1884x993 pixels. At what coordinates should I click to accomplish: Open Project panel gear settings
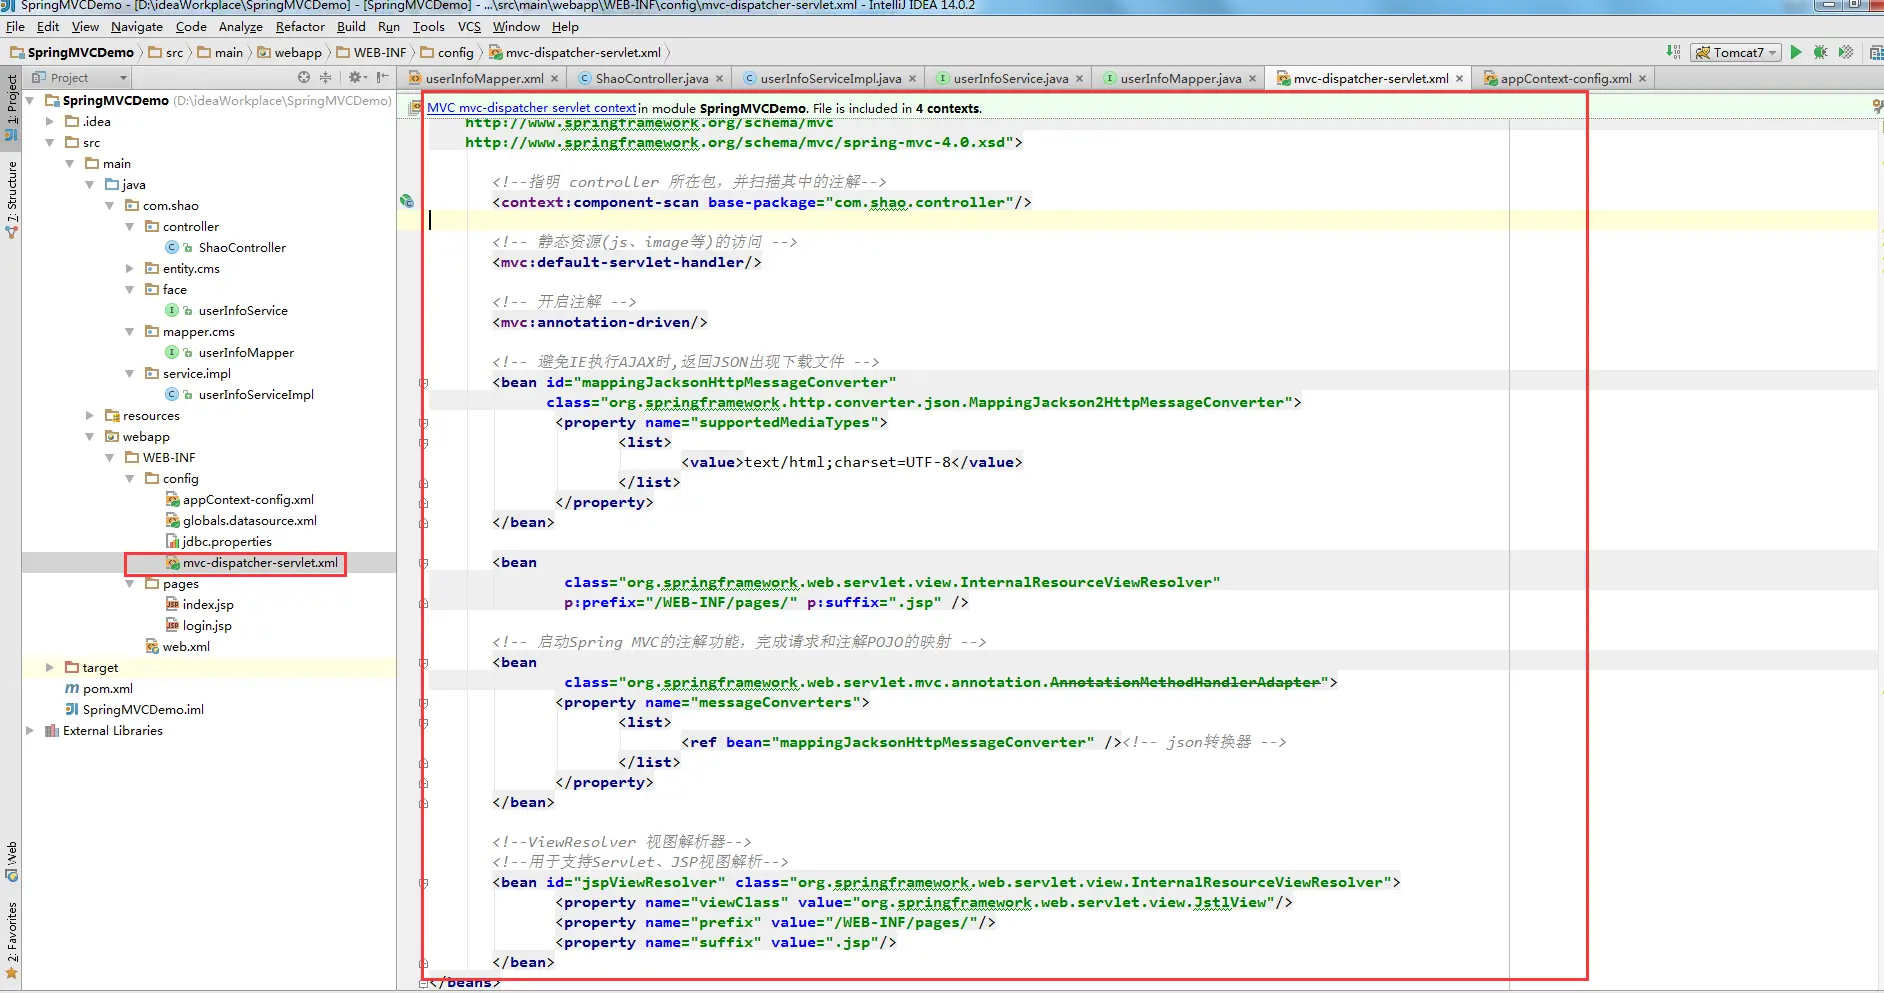coord(357,77)
